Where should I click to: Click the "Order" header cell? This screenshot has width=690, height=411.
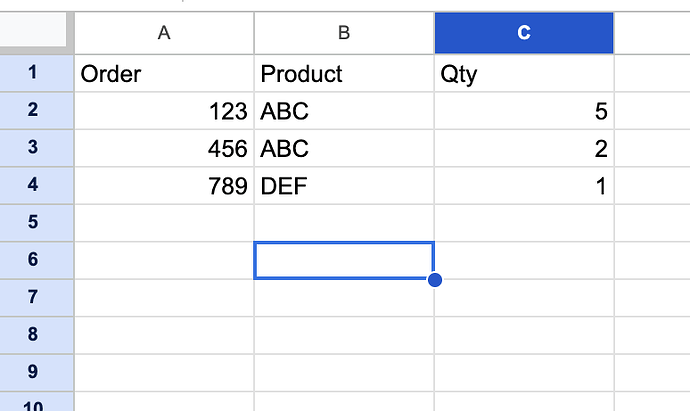pyautogui.click(x=164, y=73)
